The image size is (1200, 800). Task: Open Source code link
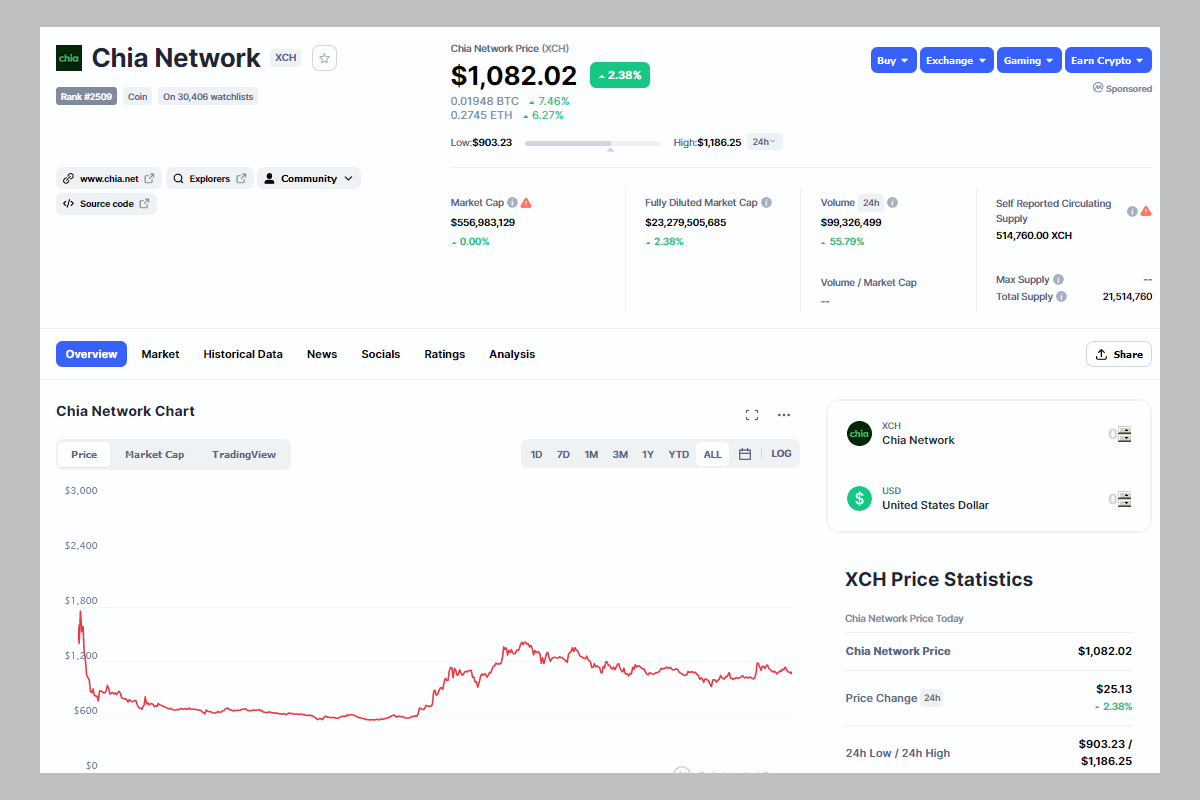click(106, 204)
